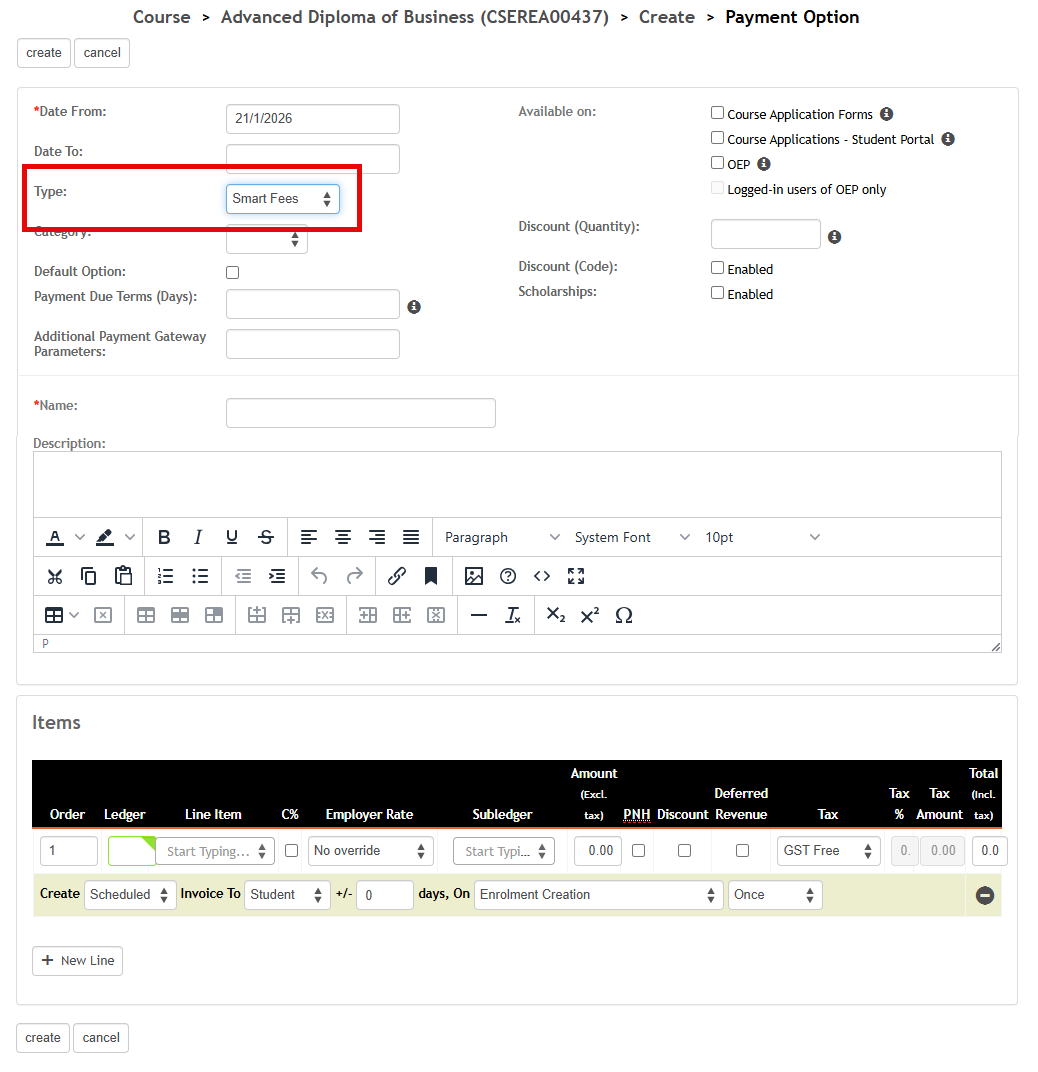The height and width of the screenshot is (1072, 1038).
Task: Cut selection using scissors icon
Action: pyautogui.click(x=55, y=576)
